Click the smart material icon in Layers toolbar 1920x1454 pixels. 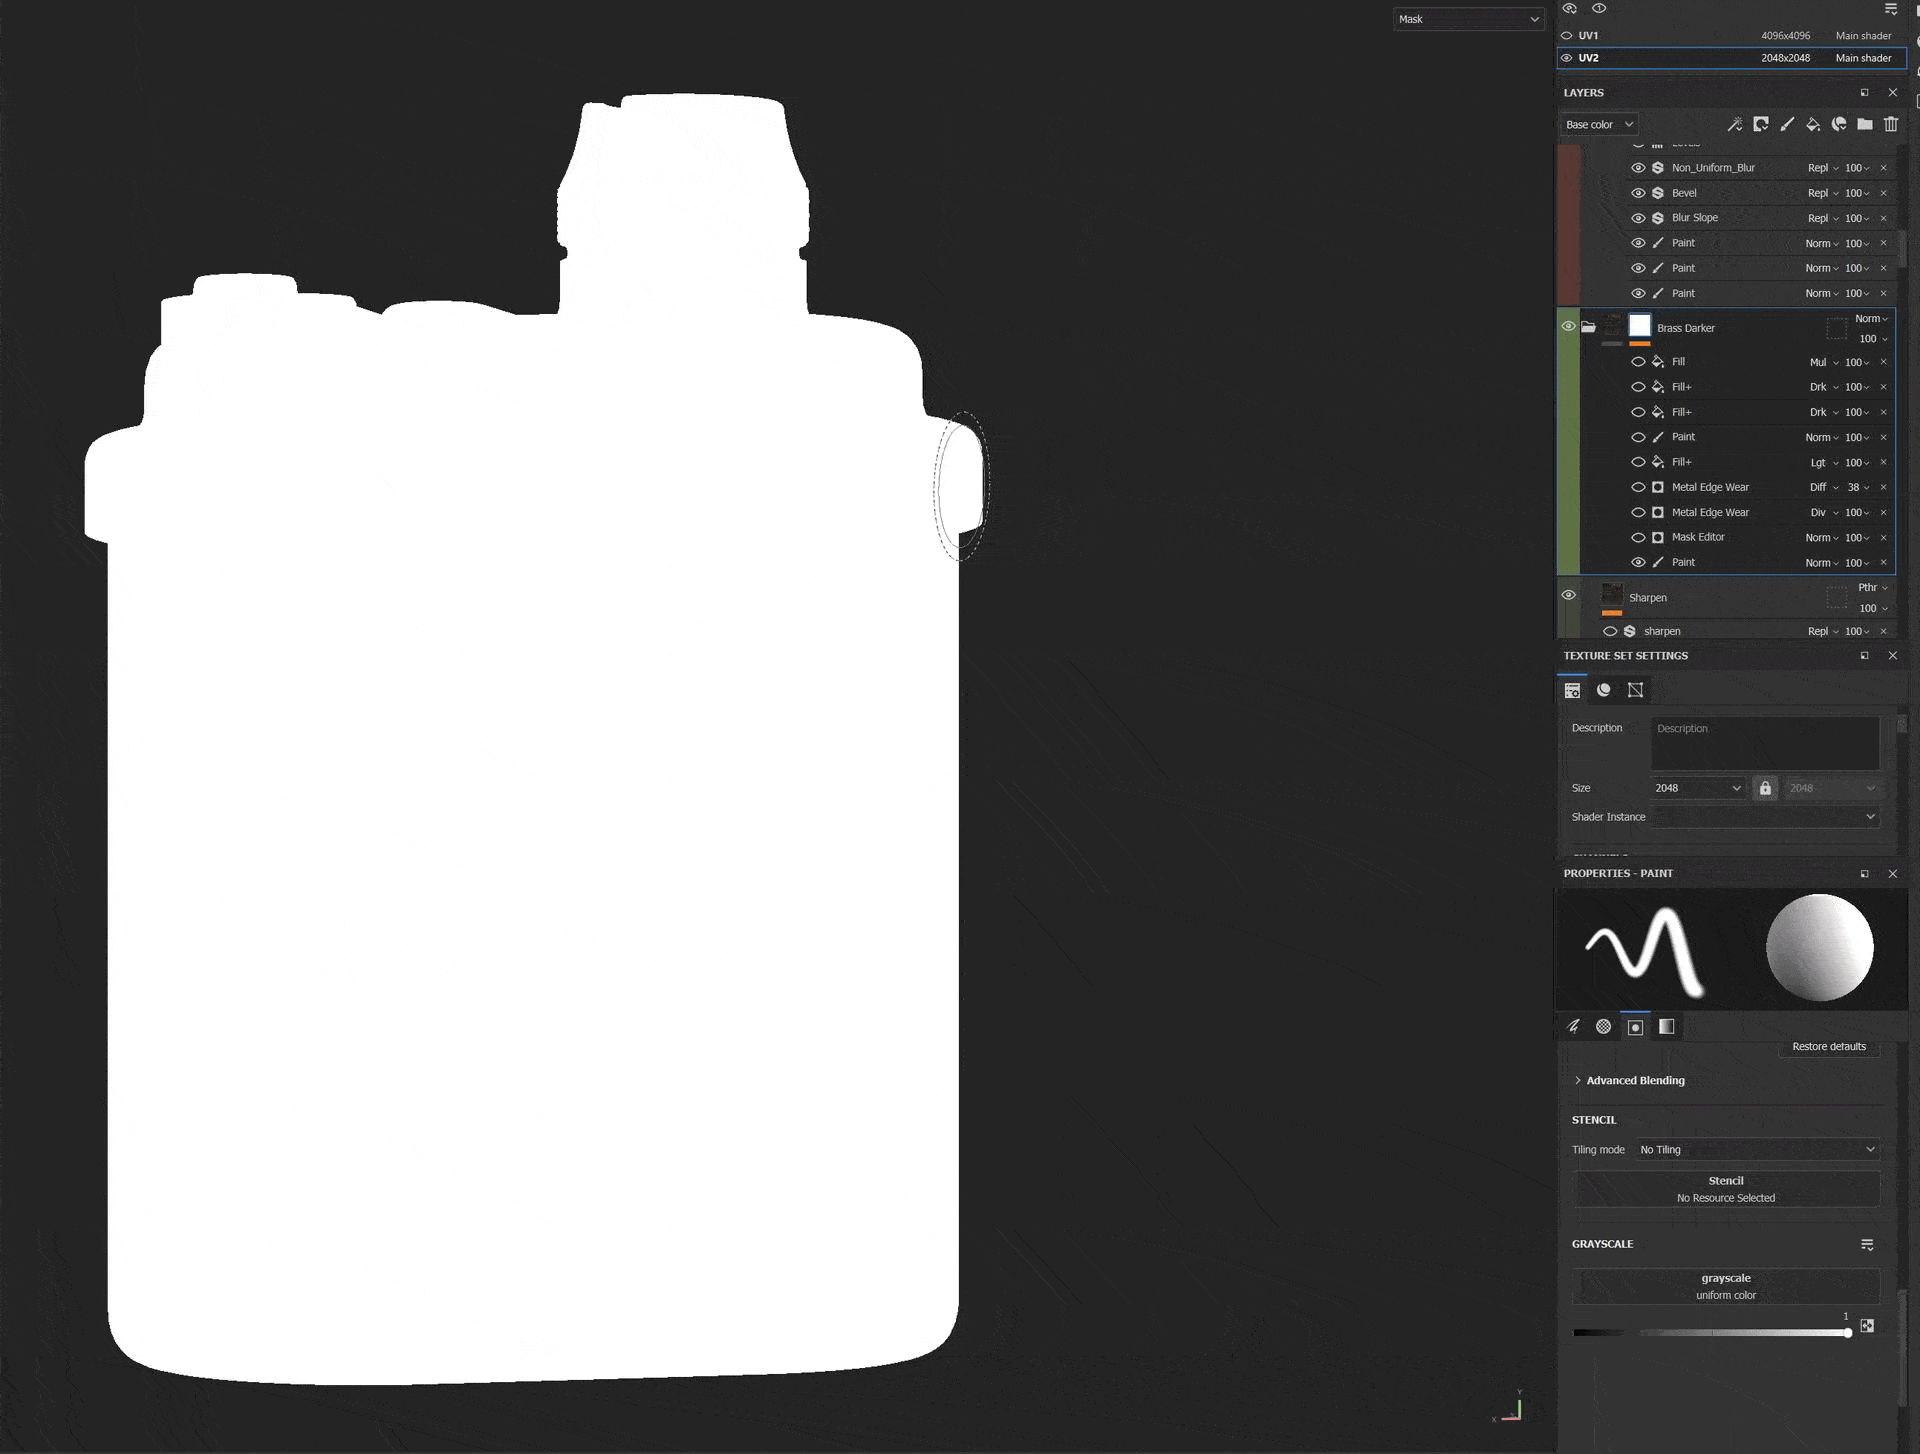pos(1839,124)
